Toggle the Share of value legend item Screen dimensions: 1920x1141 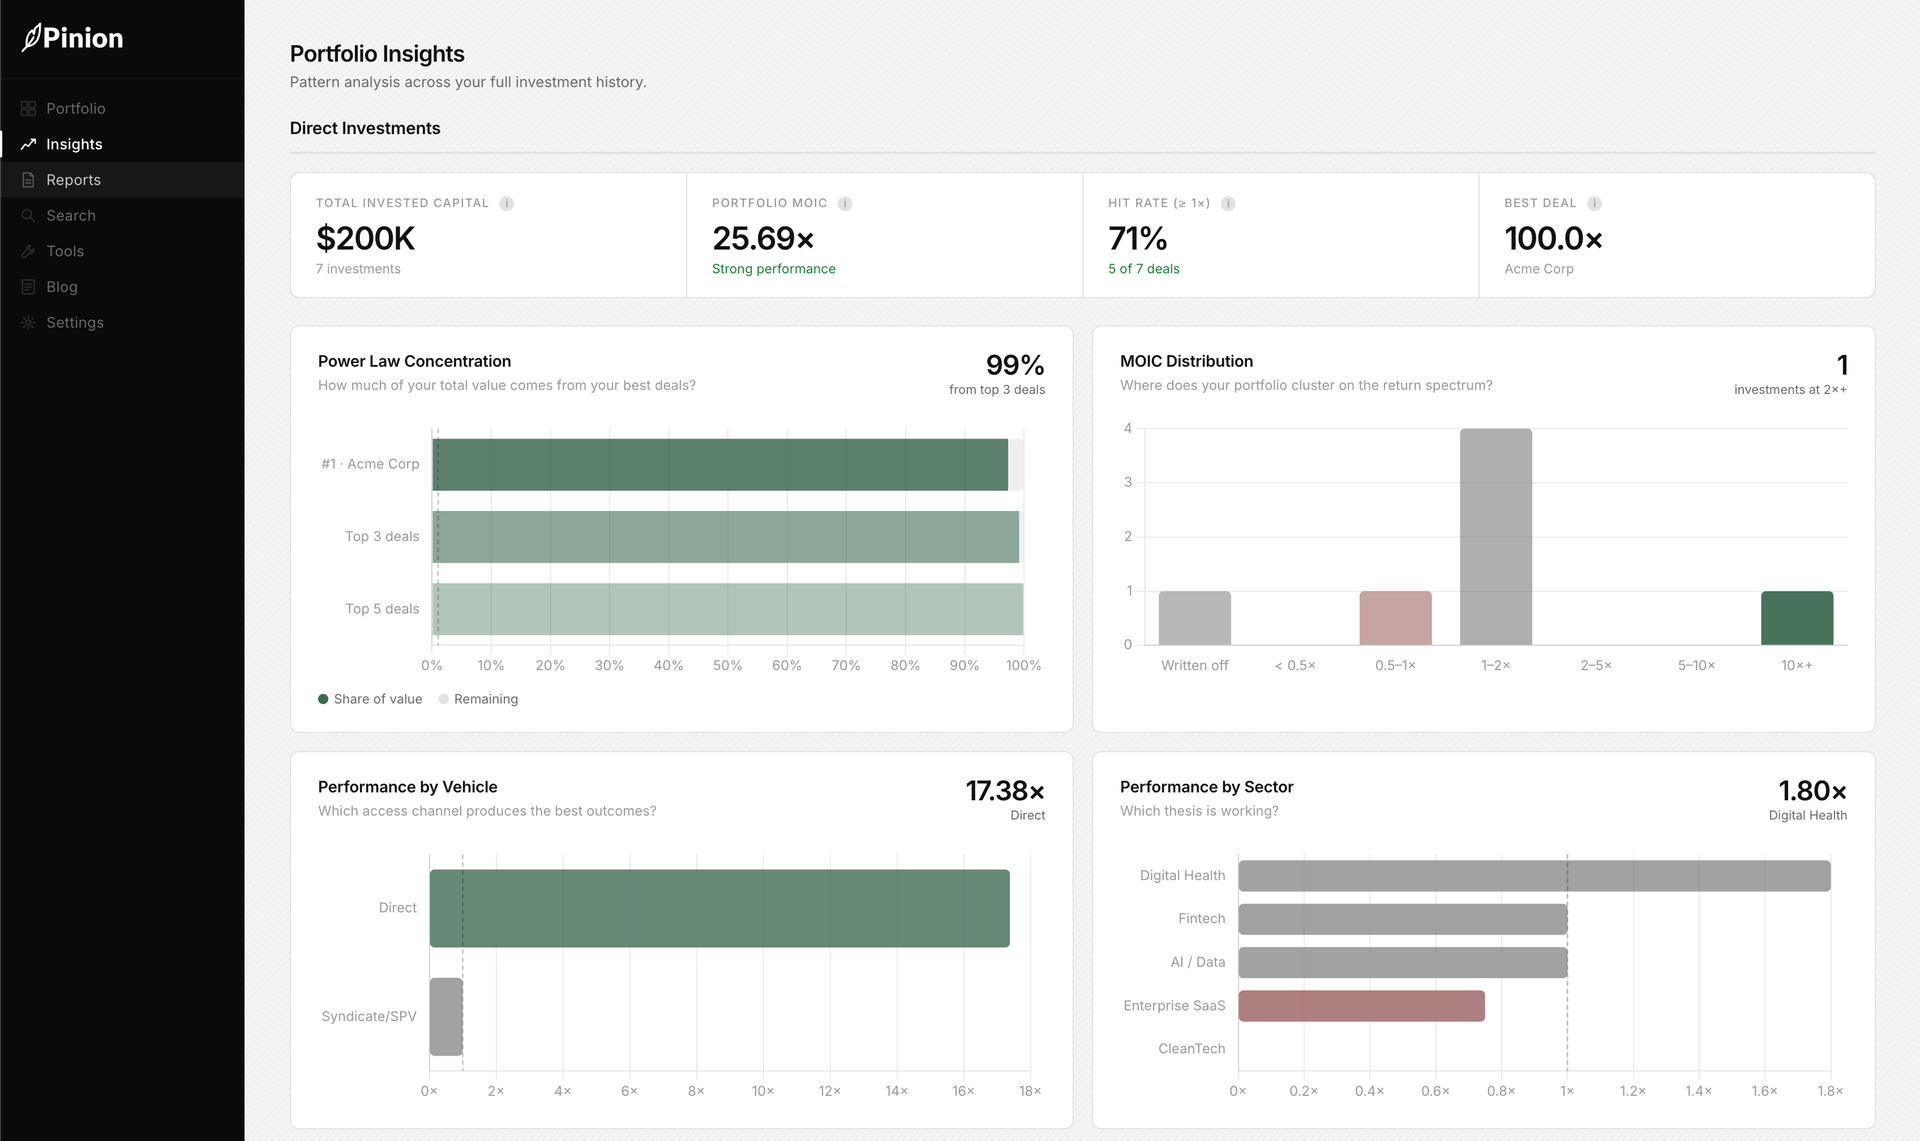[x=370, y=699]
